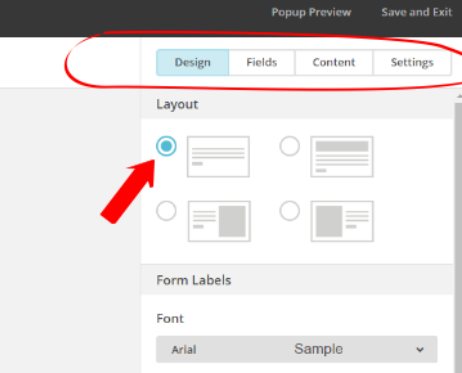This screenshot has height=373, width=462.
Task: Click Save and Exit
Action: click(x=416, y=12)
